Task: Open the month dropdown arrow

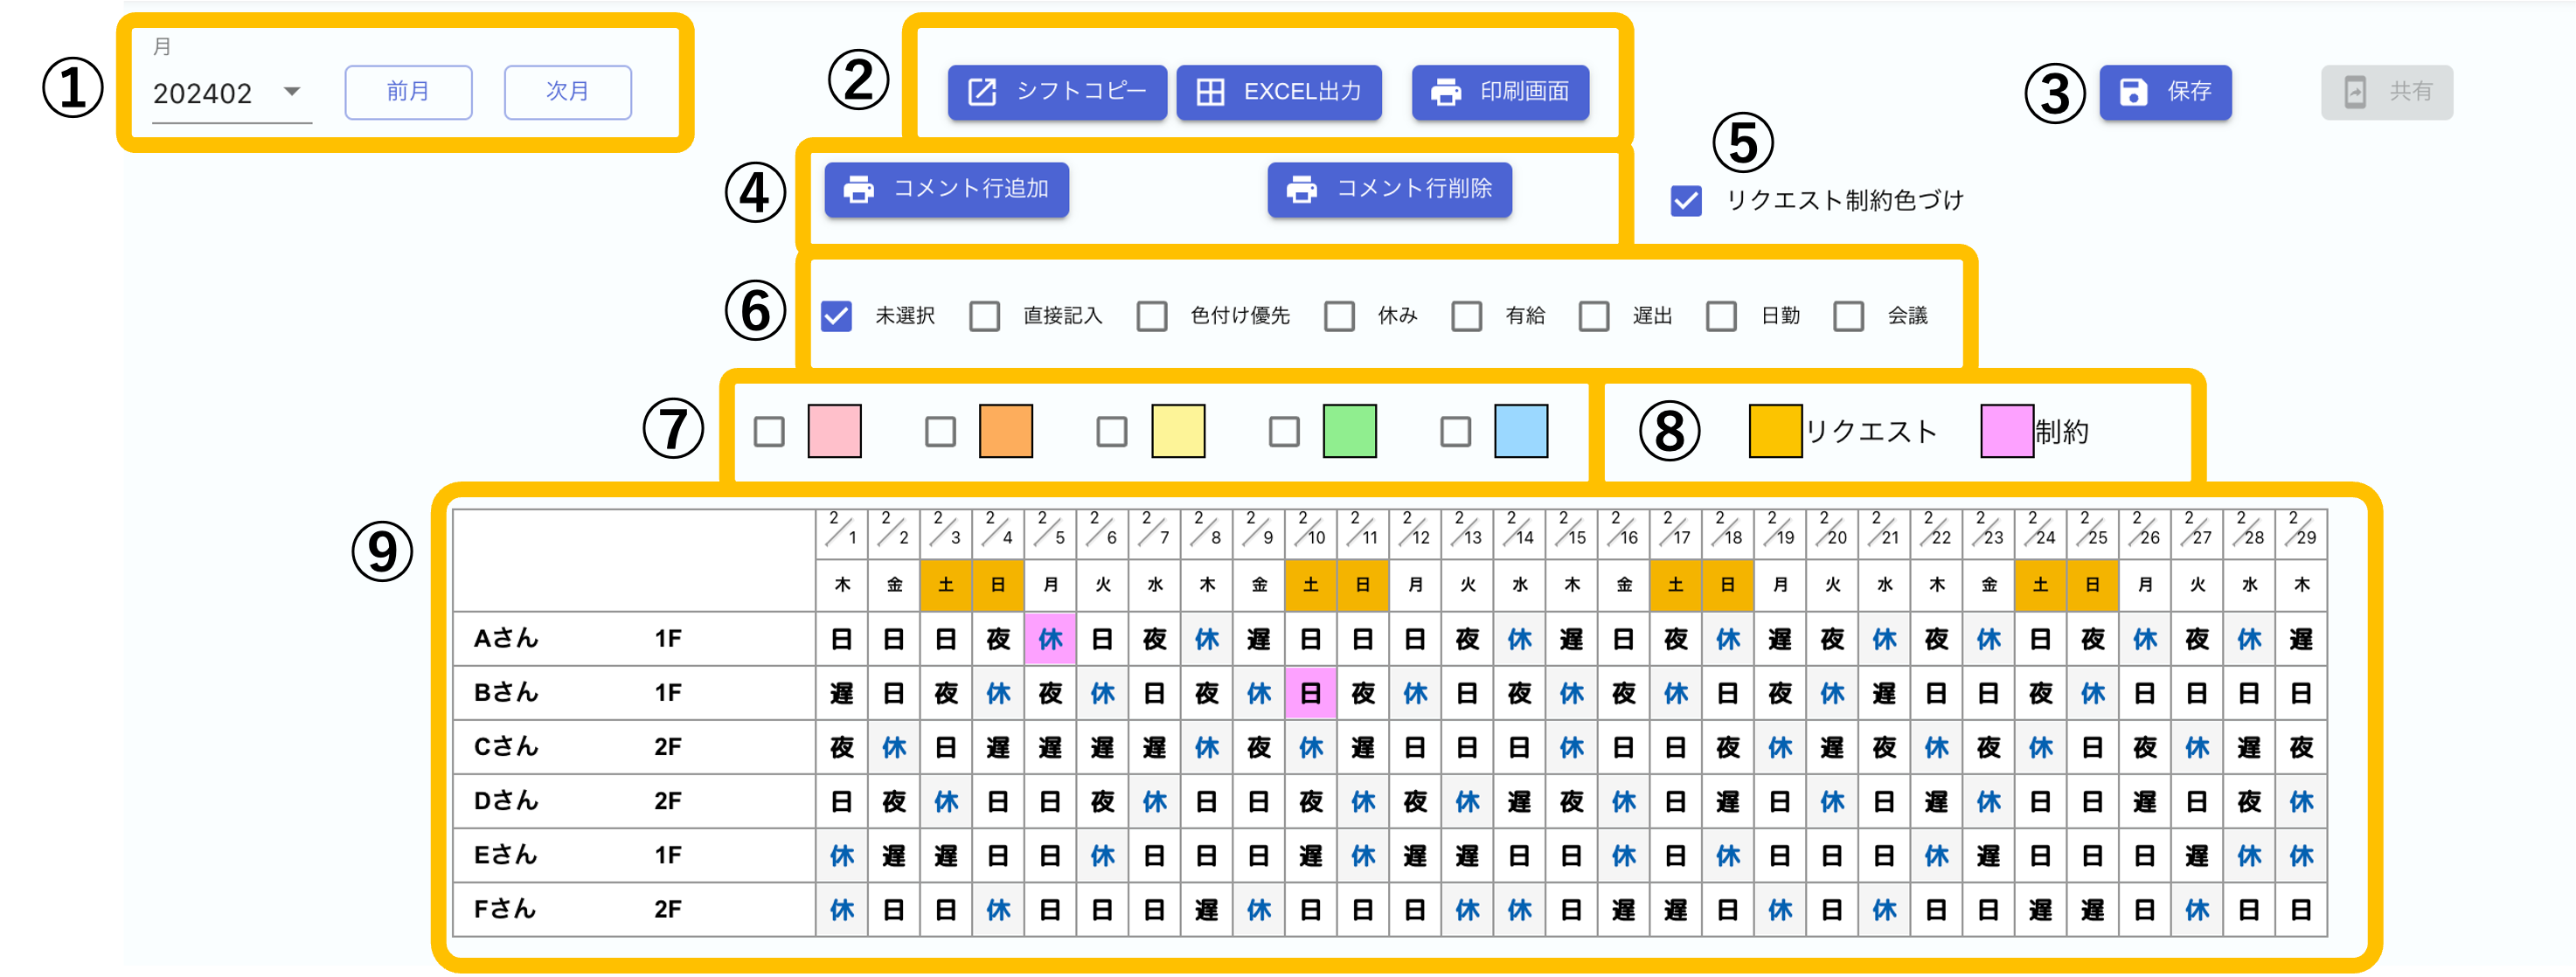Action: (292, 92)
